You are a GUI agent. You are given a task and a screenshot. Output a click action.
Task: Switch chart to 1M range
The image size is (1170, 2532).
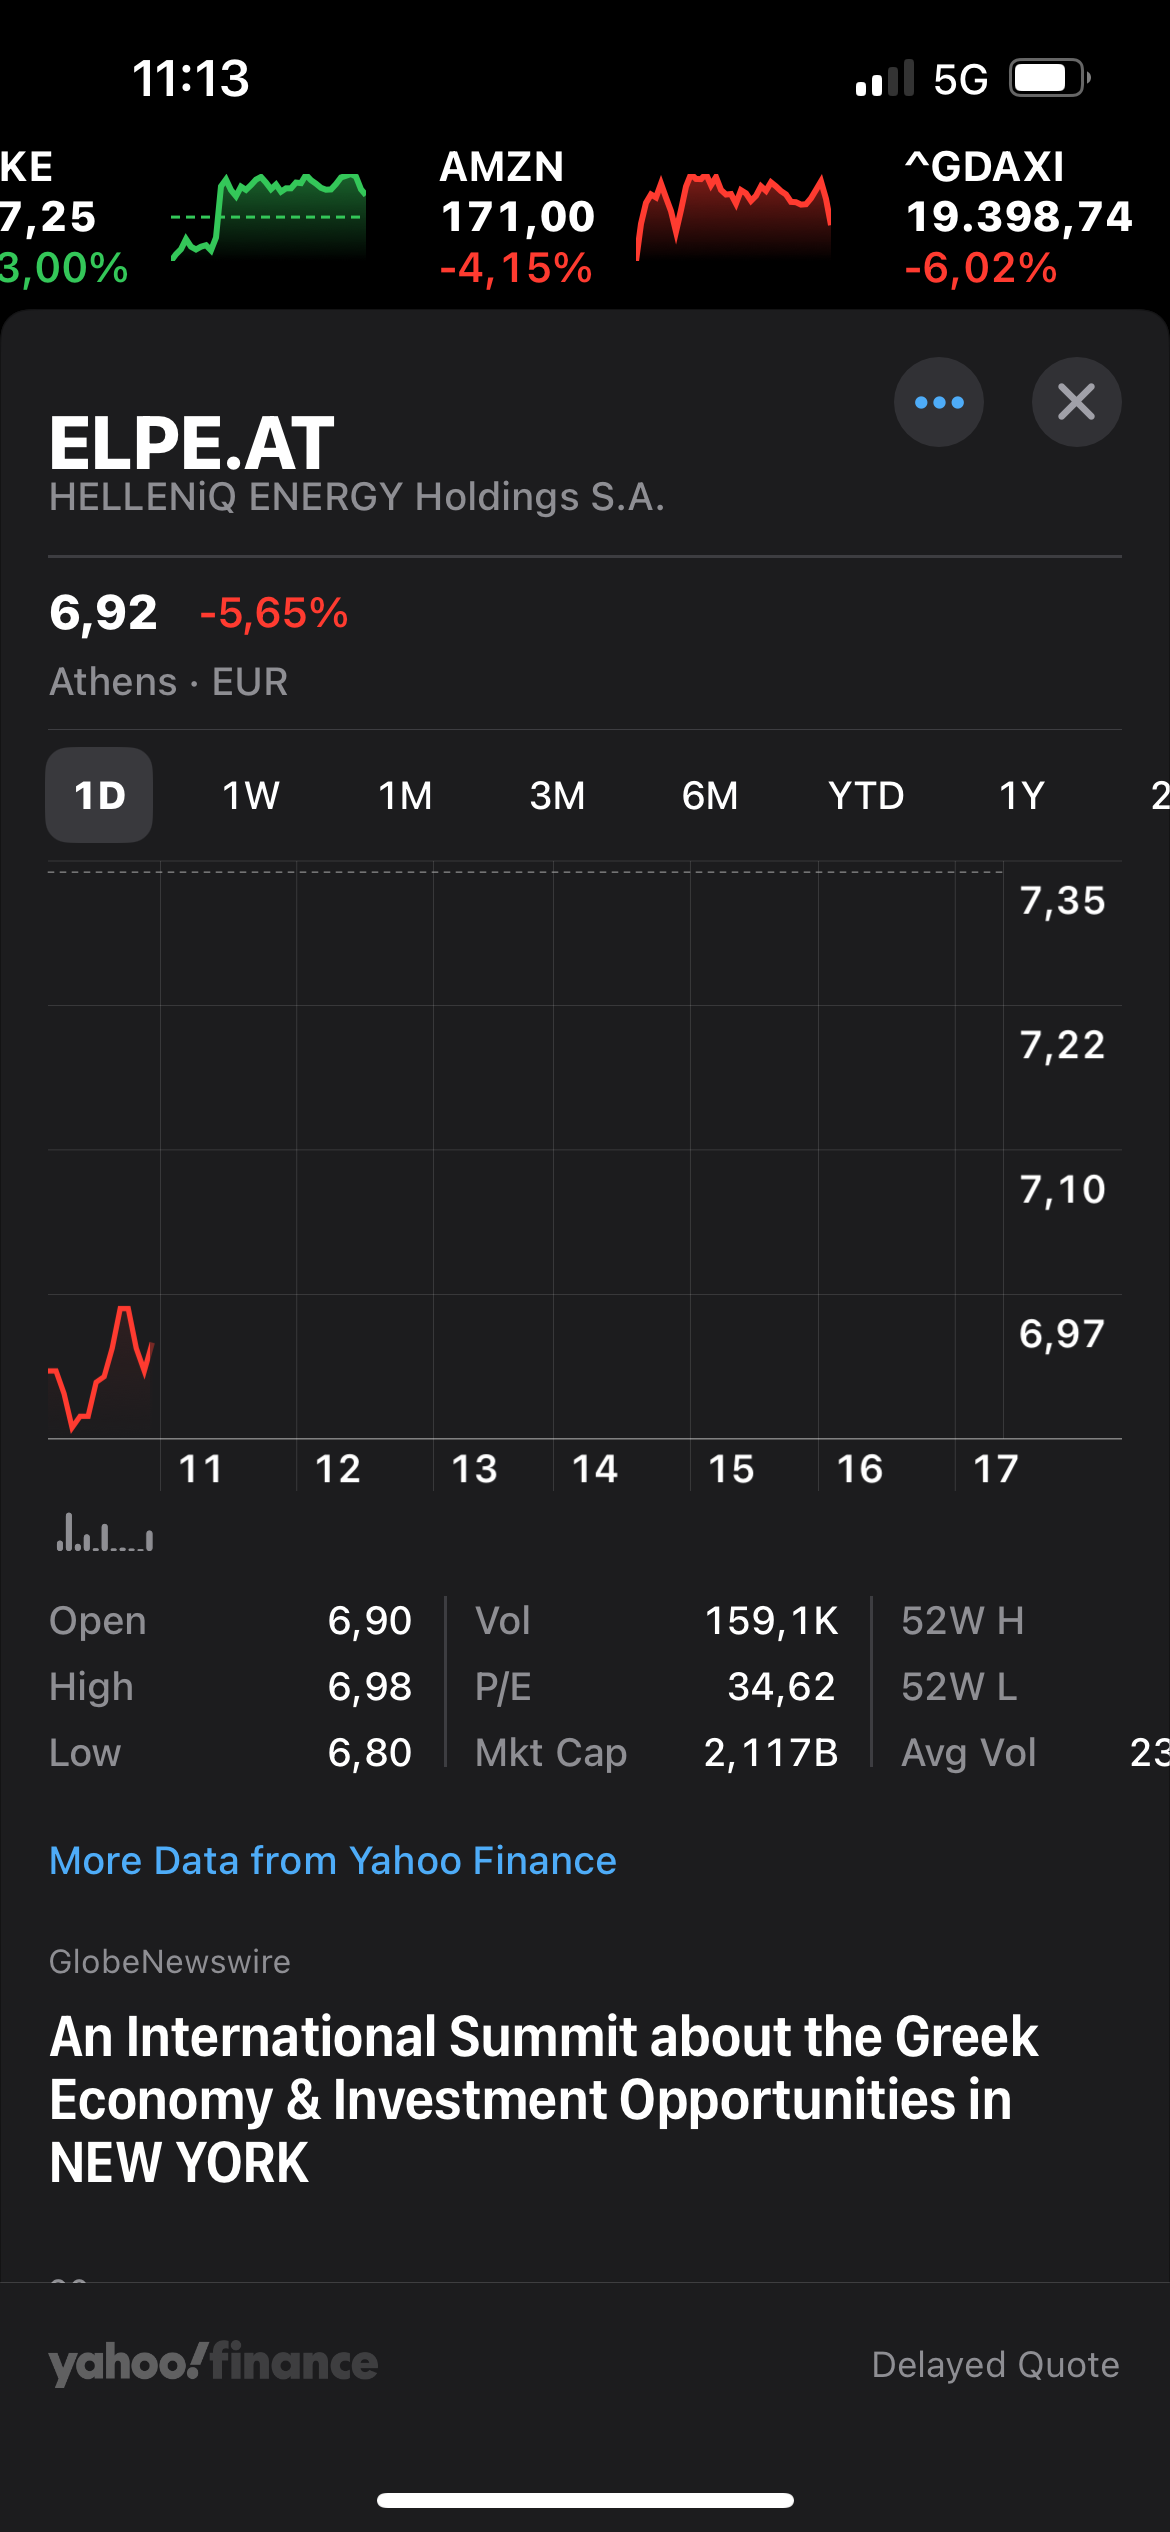point(405,795)
